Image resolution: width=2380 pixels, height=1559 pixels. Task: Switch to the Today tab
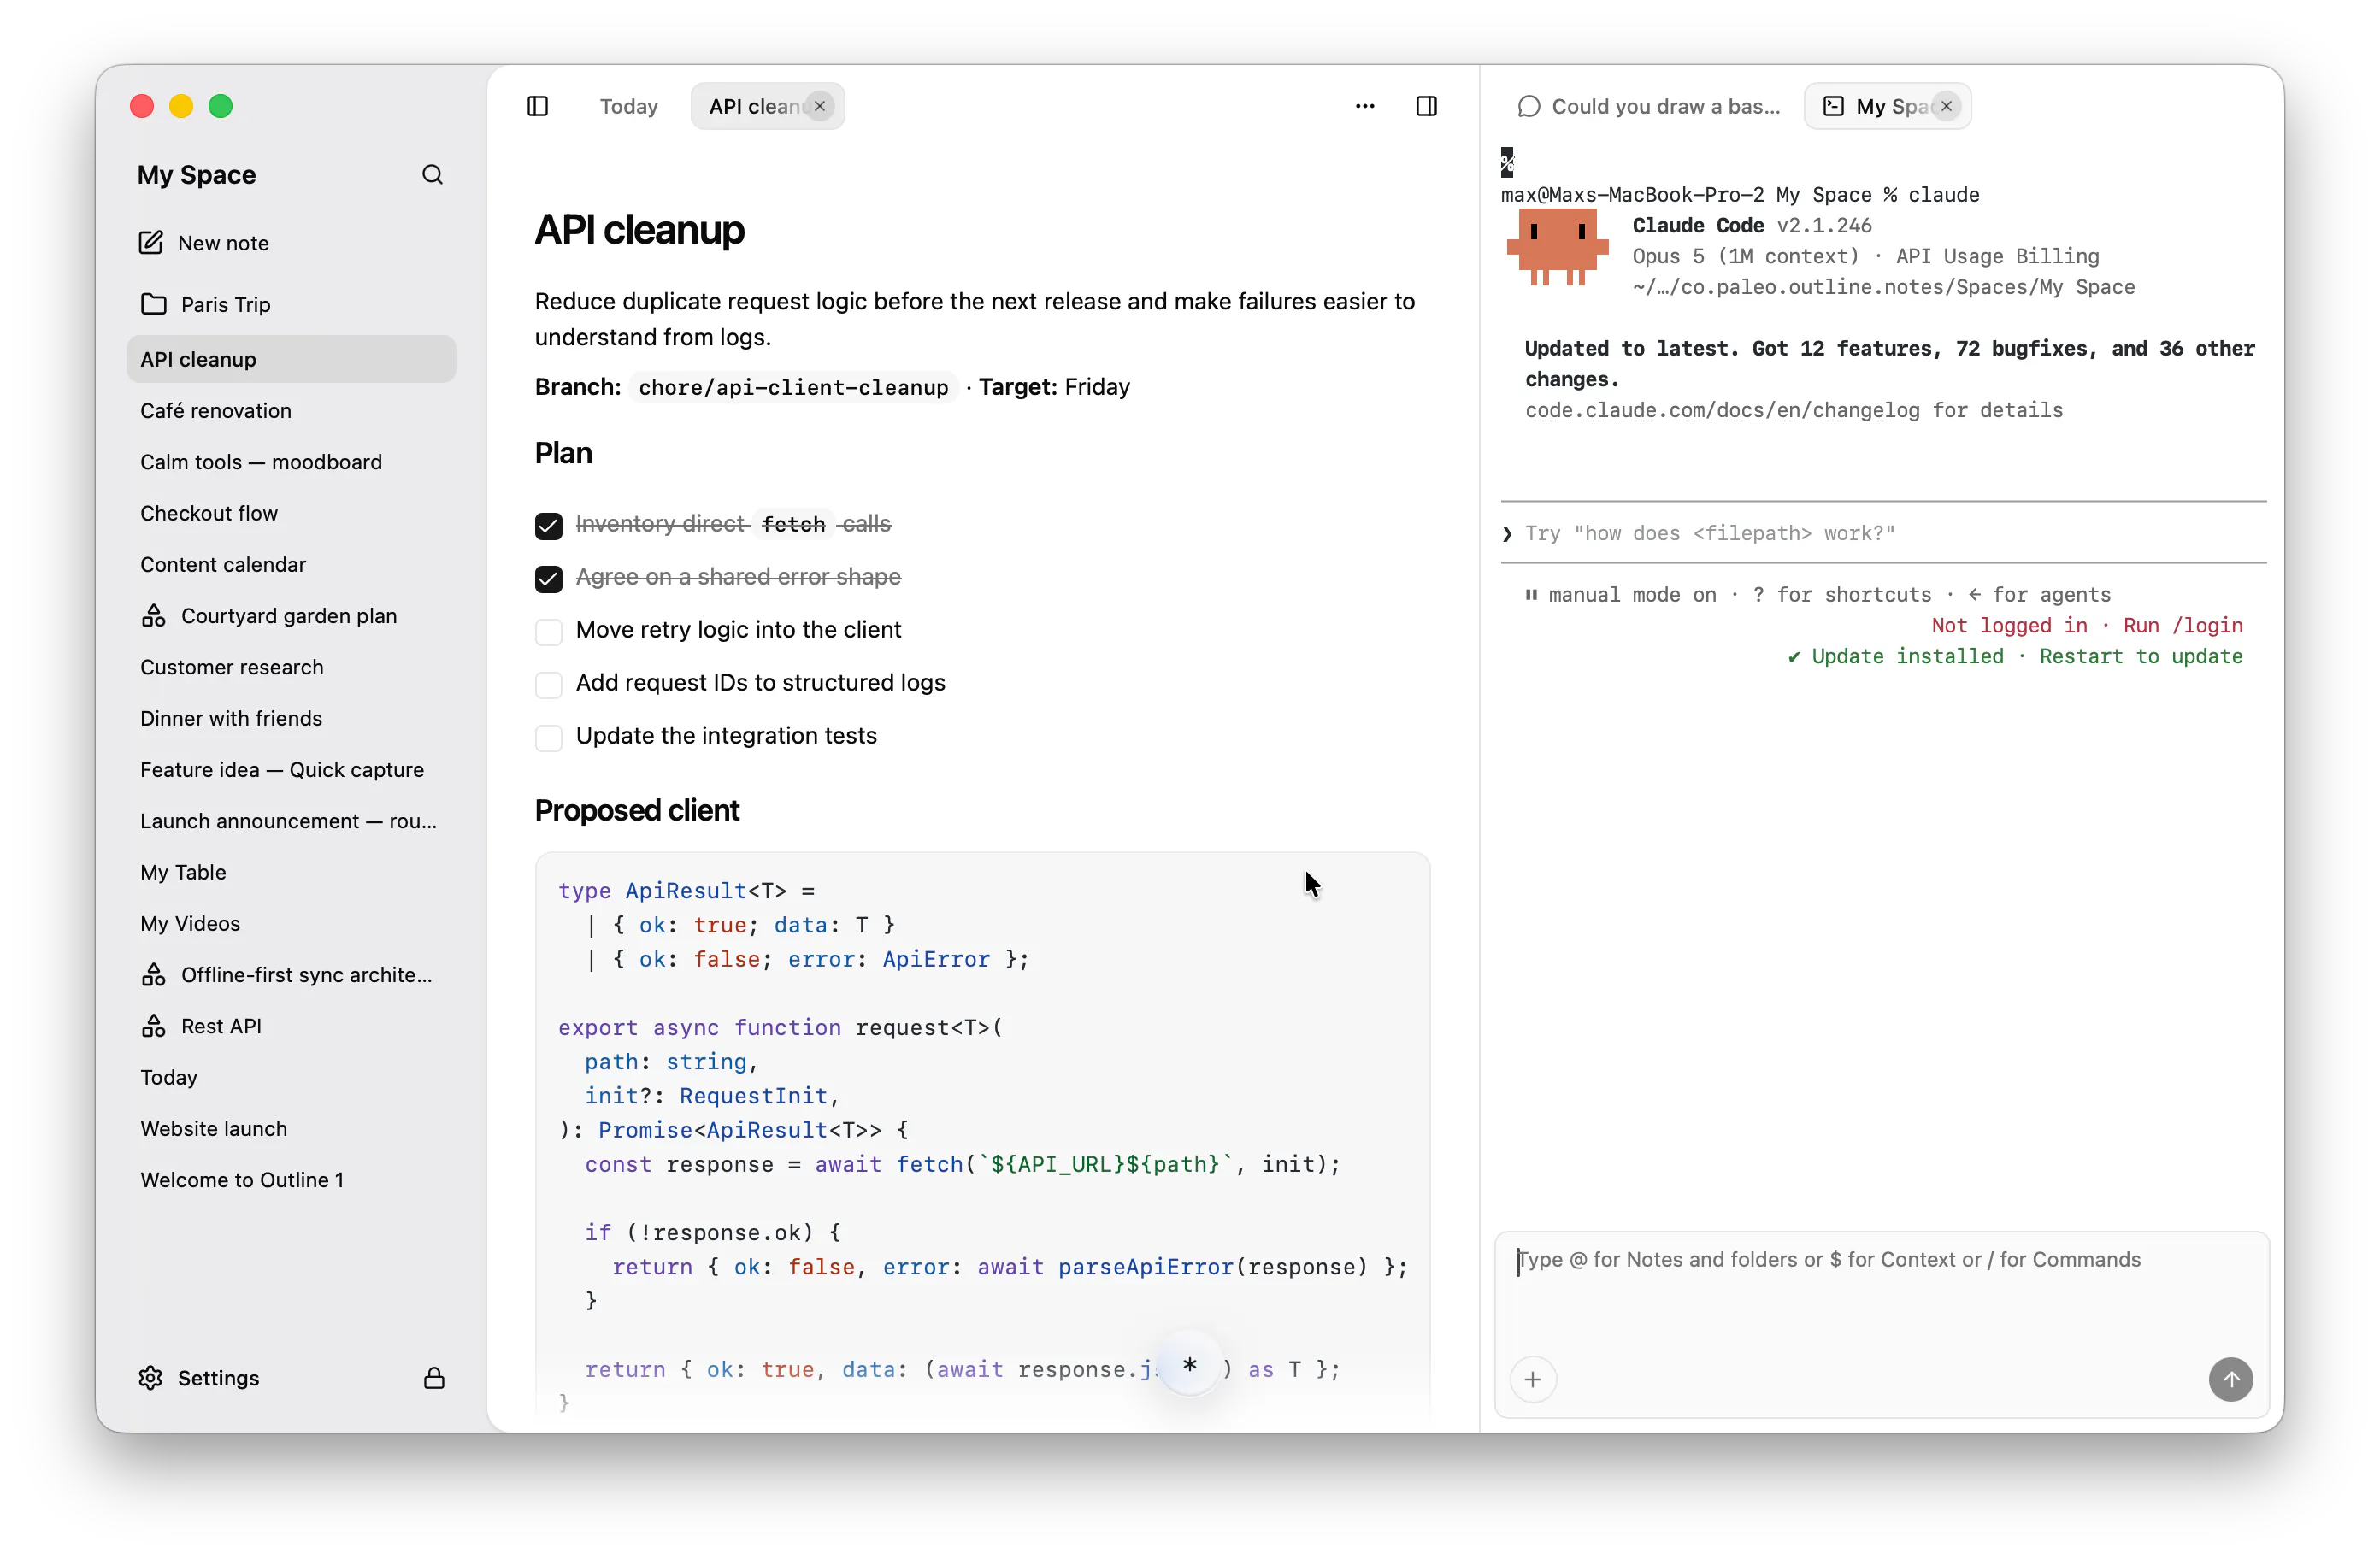[x=629, y=106]
